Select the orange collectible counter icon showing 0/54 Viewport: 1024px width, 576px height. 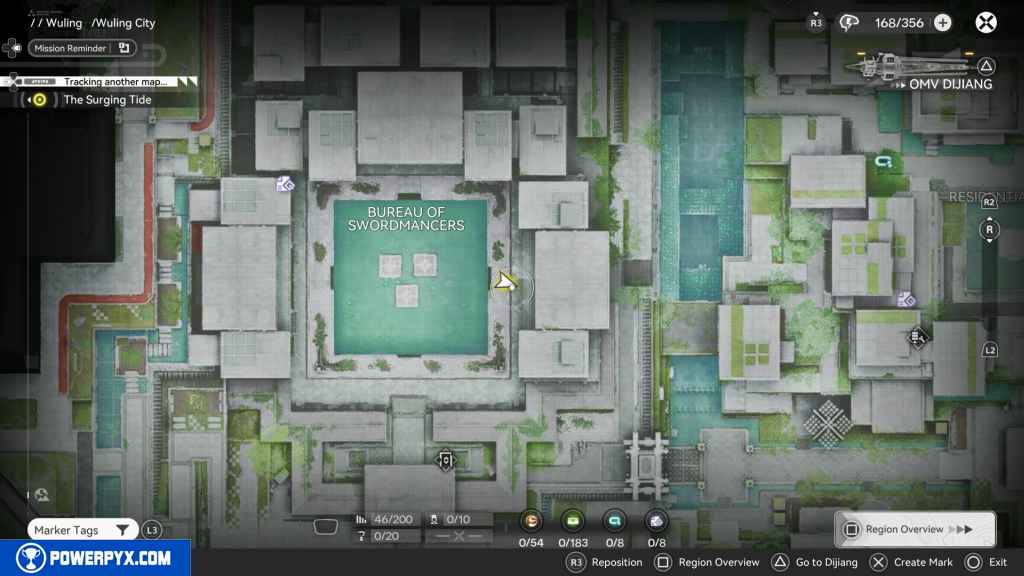click(532, 521)
